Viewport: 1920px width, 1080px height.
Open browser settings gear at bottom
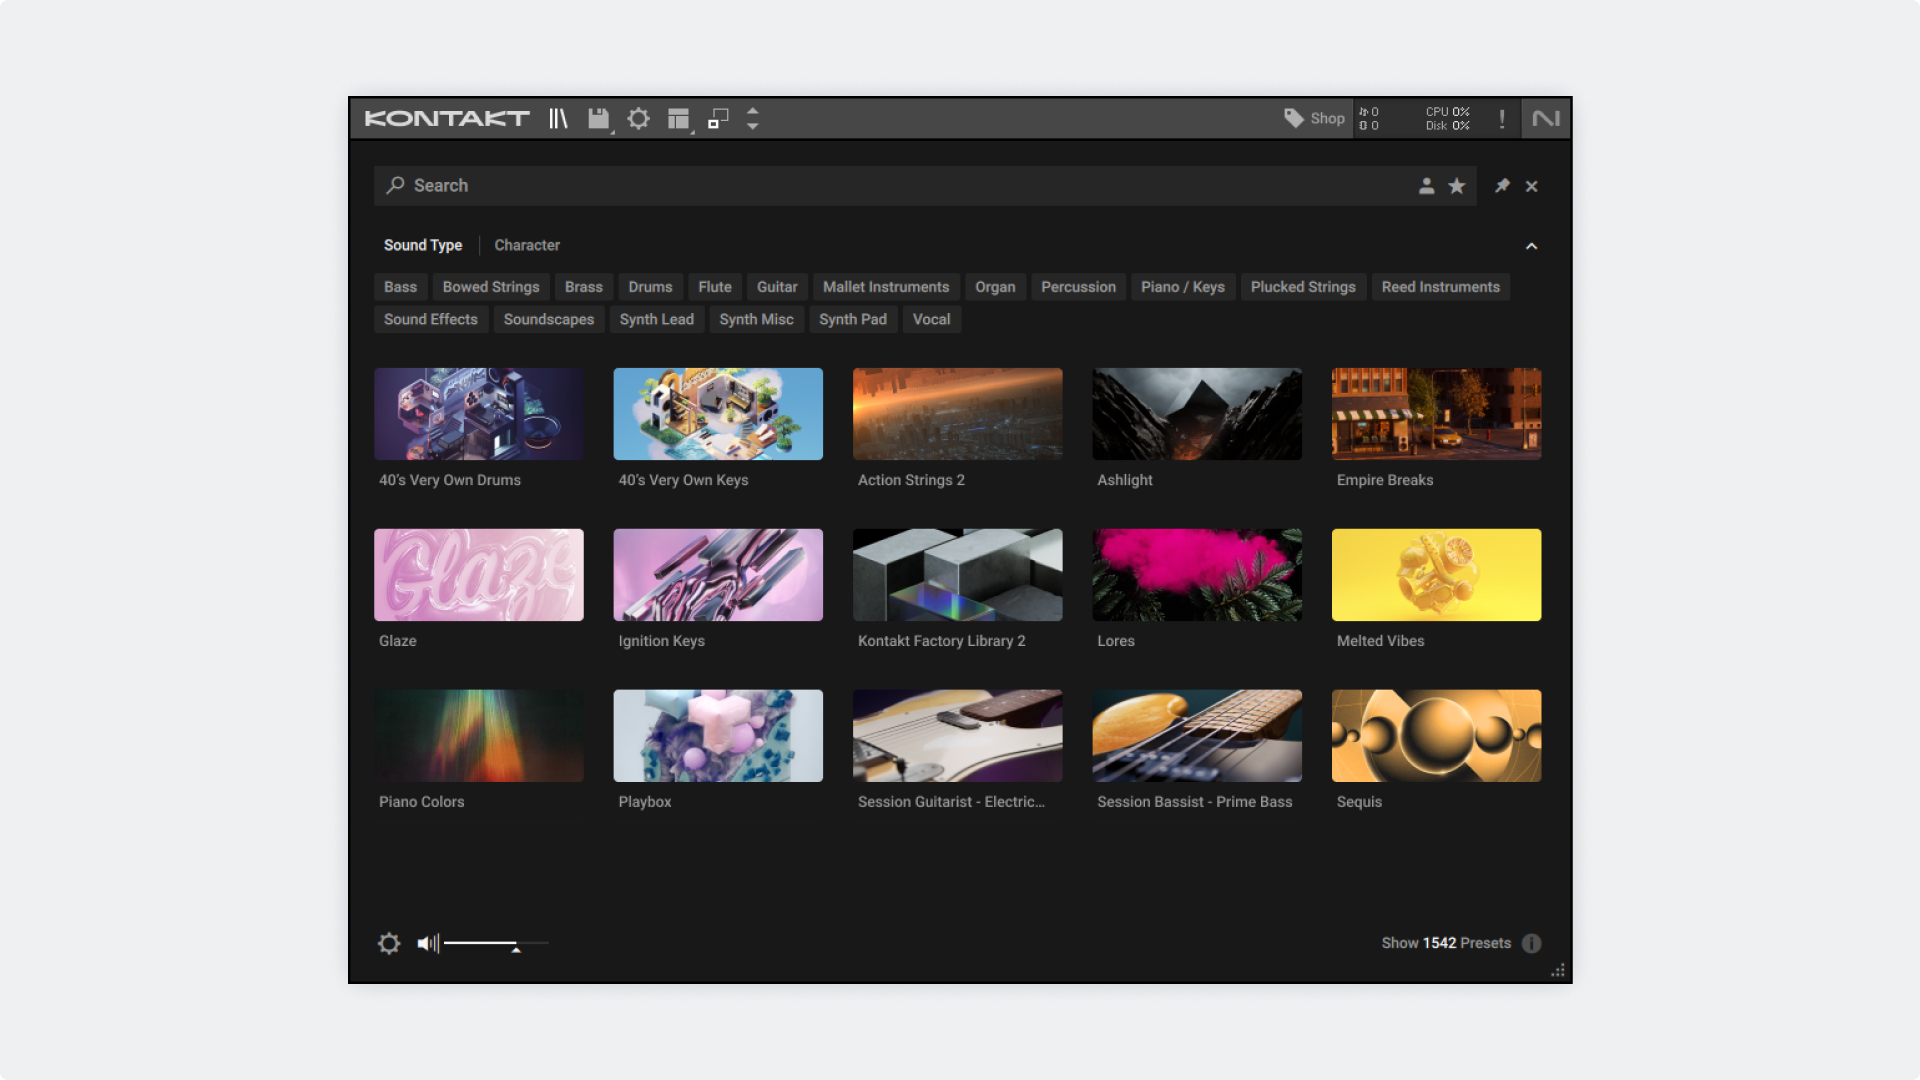(389, 943)
